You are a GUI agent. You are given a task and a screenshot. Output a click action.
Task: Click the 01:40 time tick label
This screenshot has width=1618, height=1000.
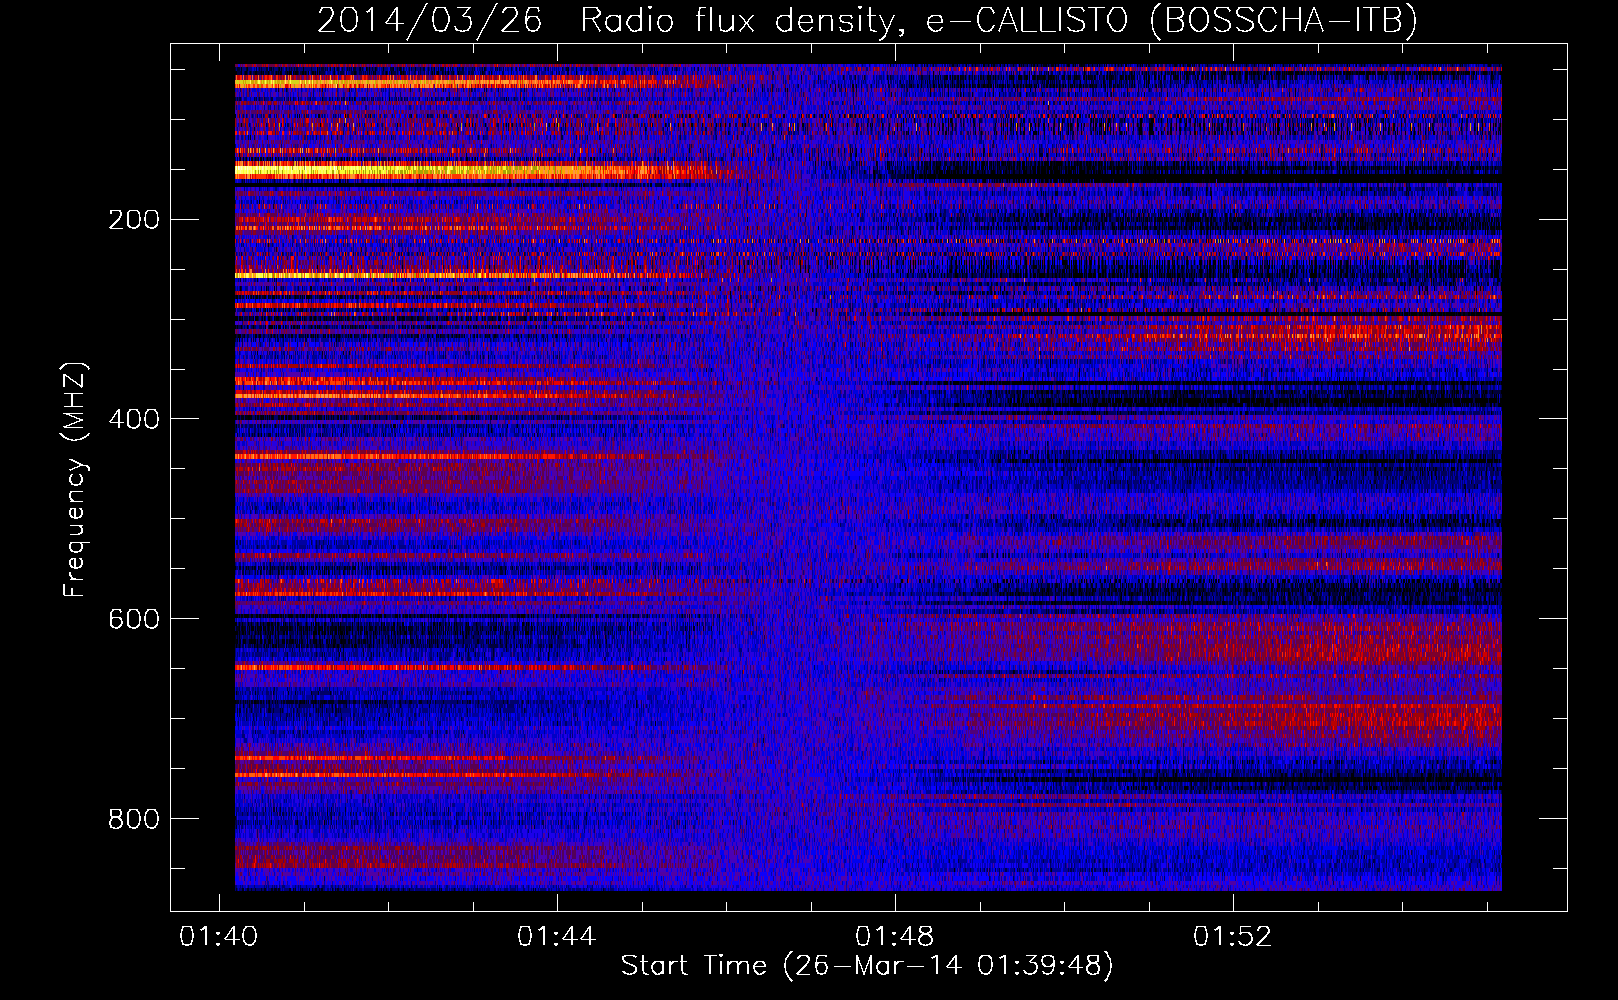click(x=218, y=936)
